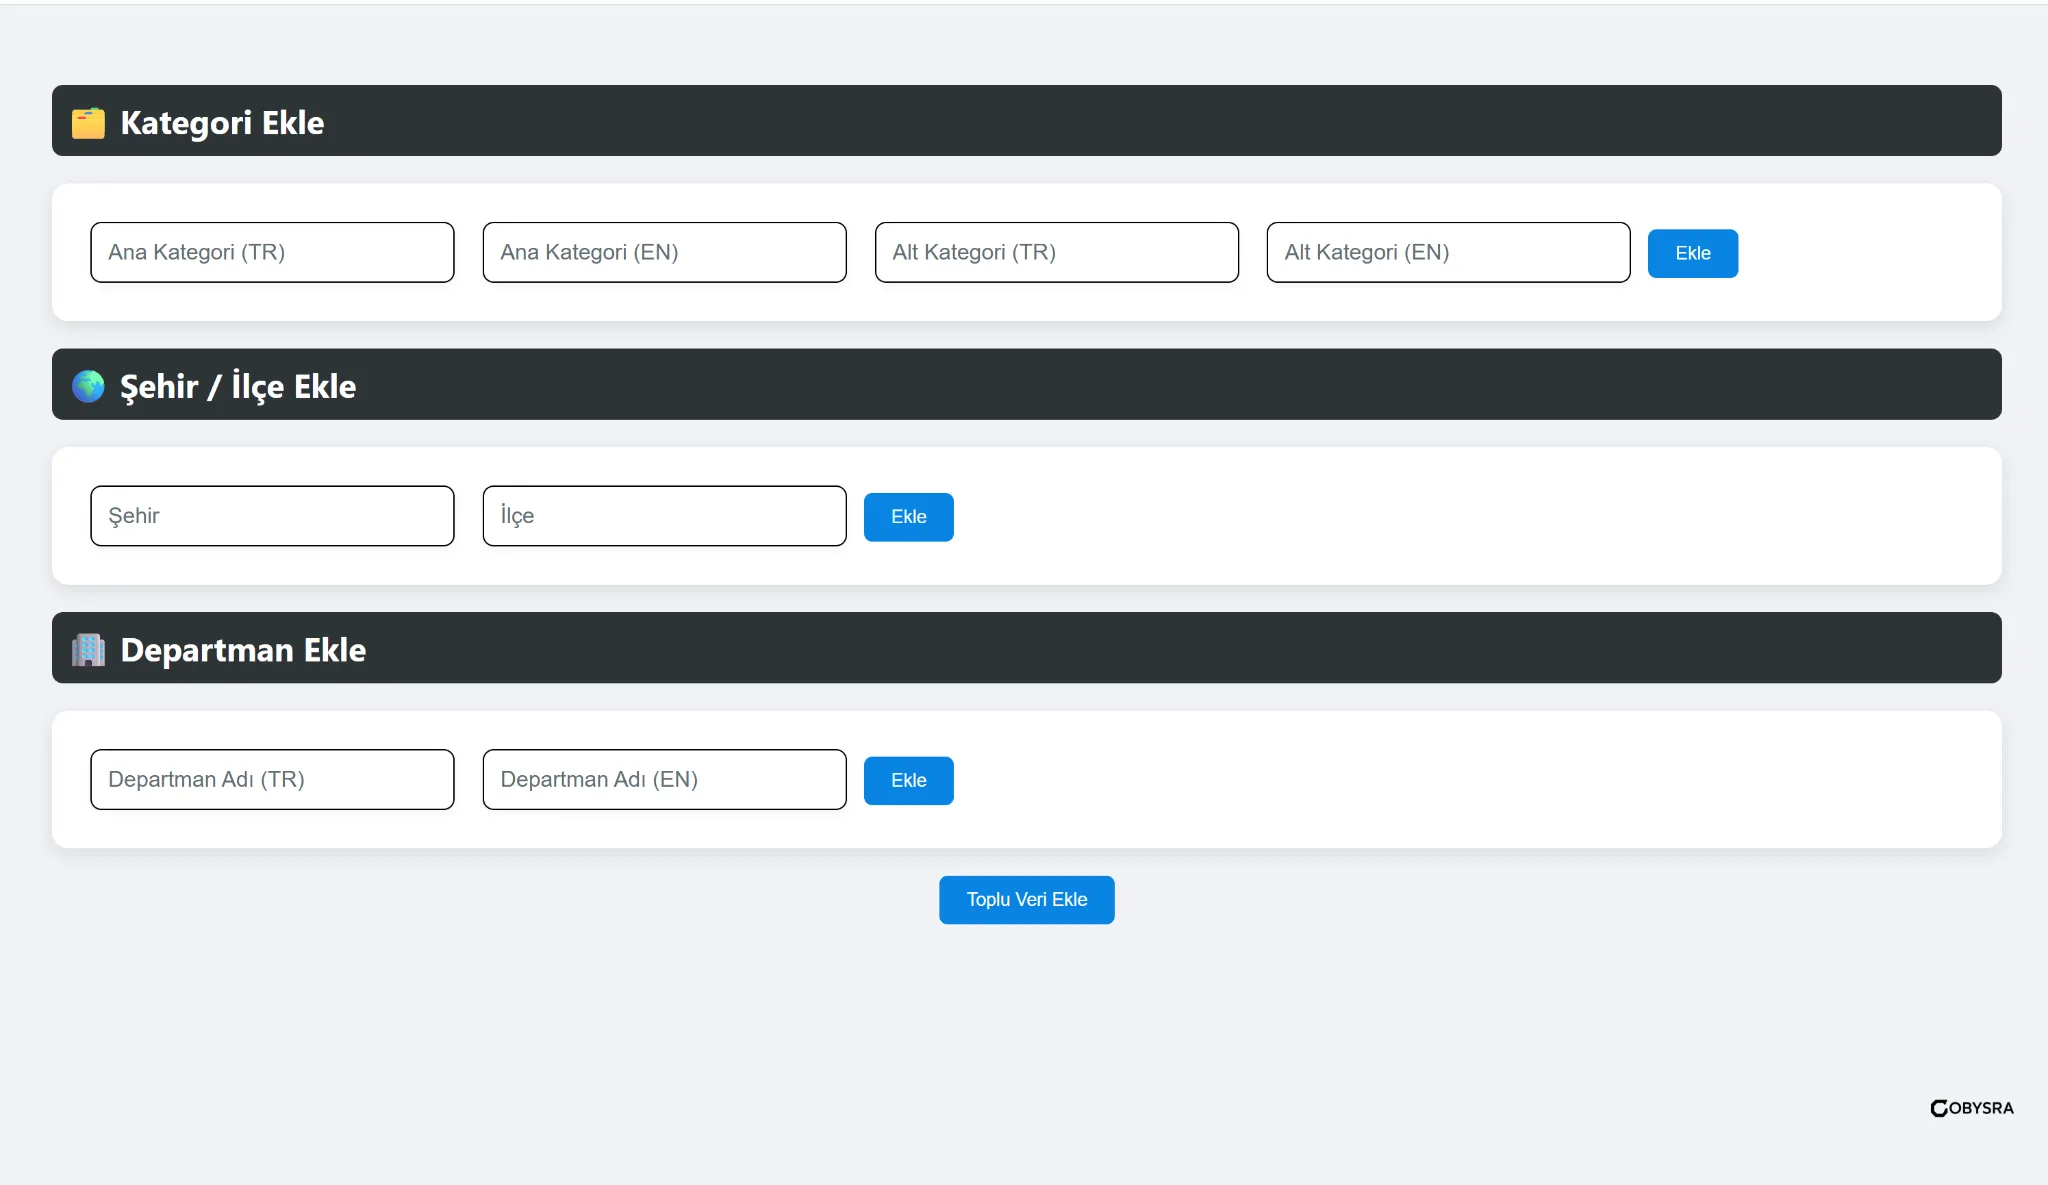Click into the Ana Kategori (EN) input
Image resolution: width=2048 pixels, height=1185 pixels.
(664, 252)
